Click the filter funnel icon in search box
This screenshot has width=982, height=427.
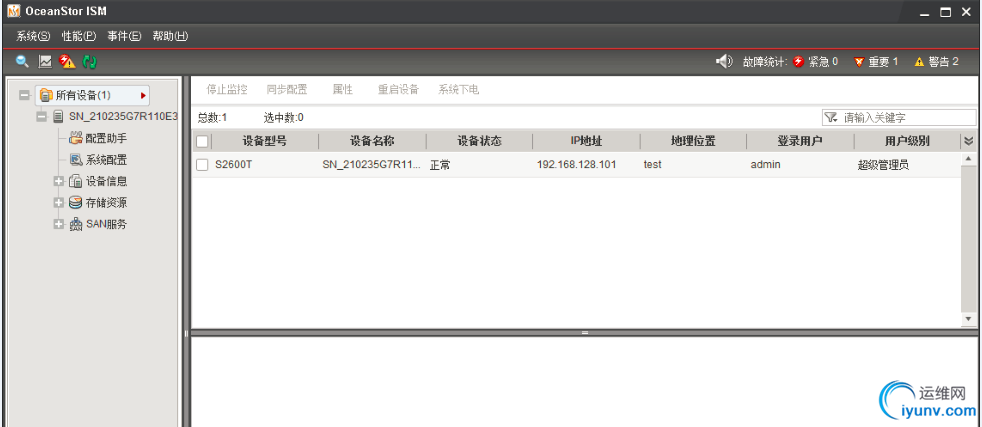point(831,117)
